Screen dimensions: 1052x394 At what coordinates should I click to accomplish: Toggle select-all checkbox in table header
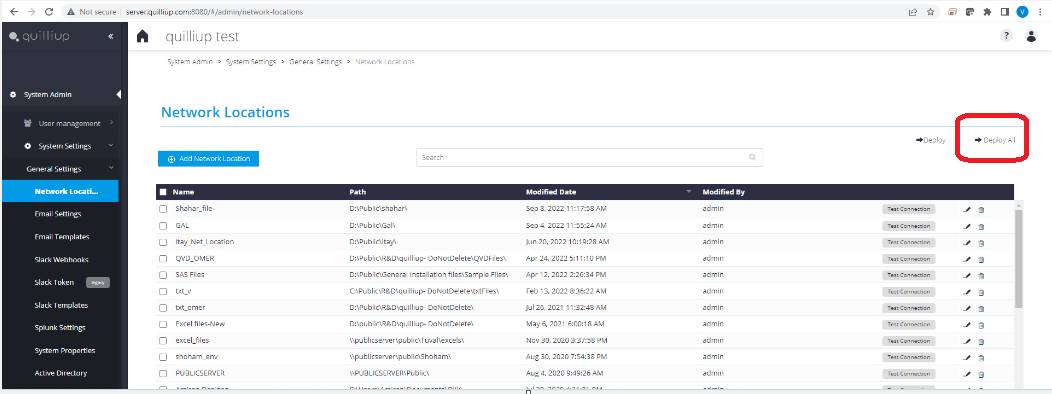pyautogui.click(x=163, y=192)
